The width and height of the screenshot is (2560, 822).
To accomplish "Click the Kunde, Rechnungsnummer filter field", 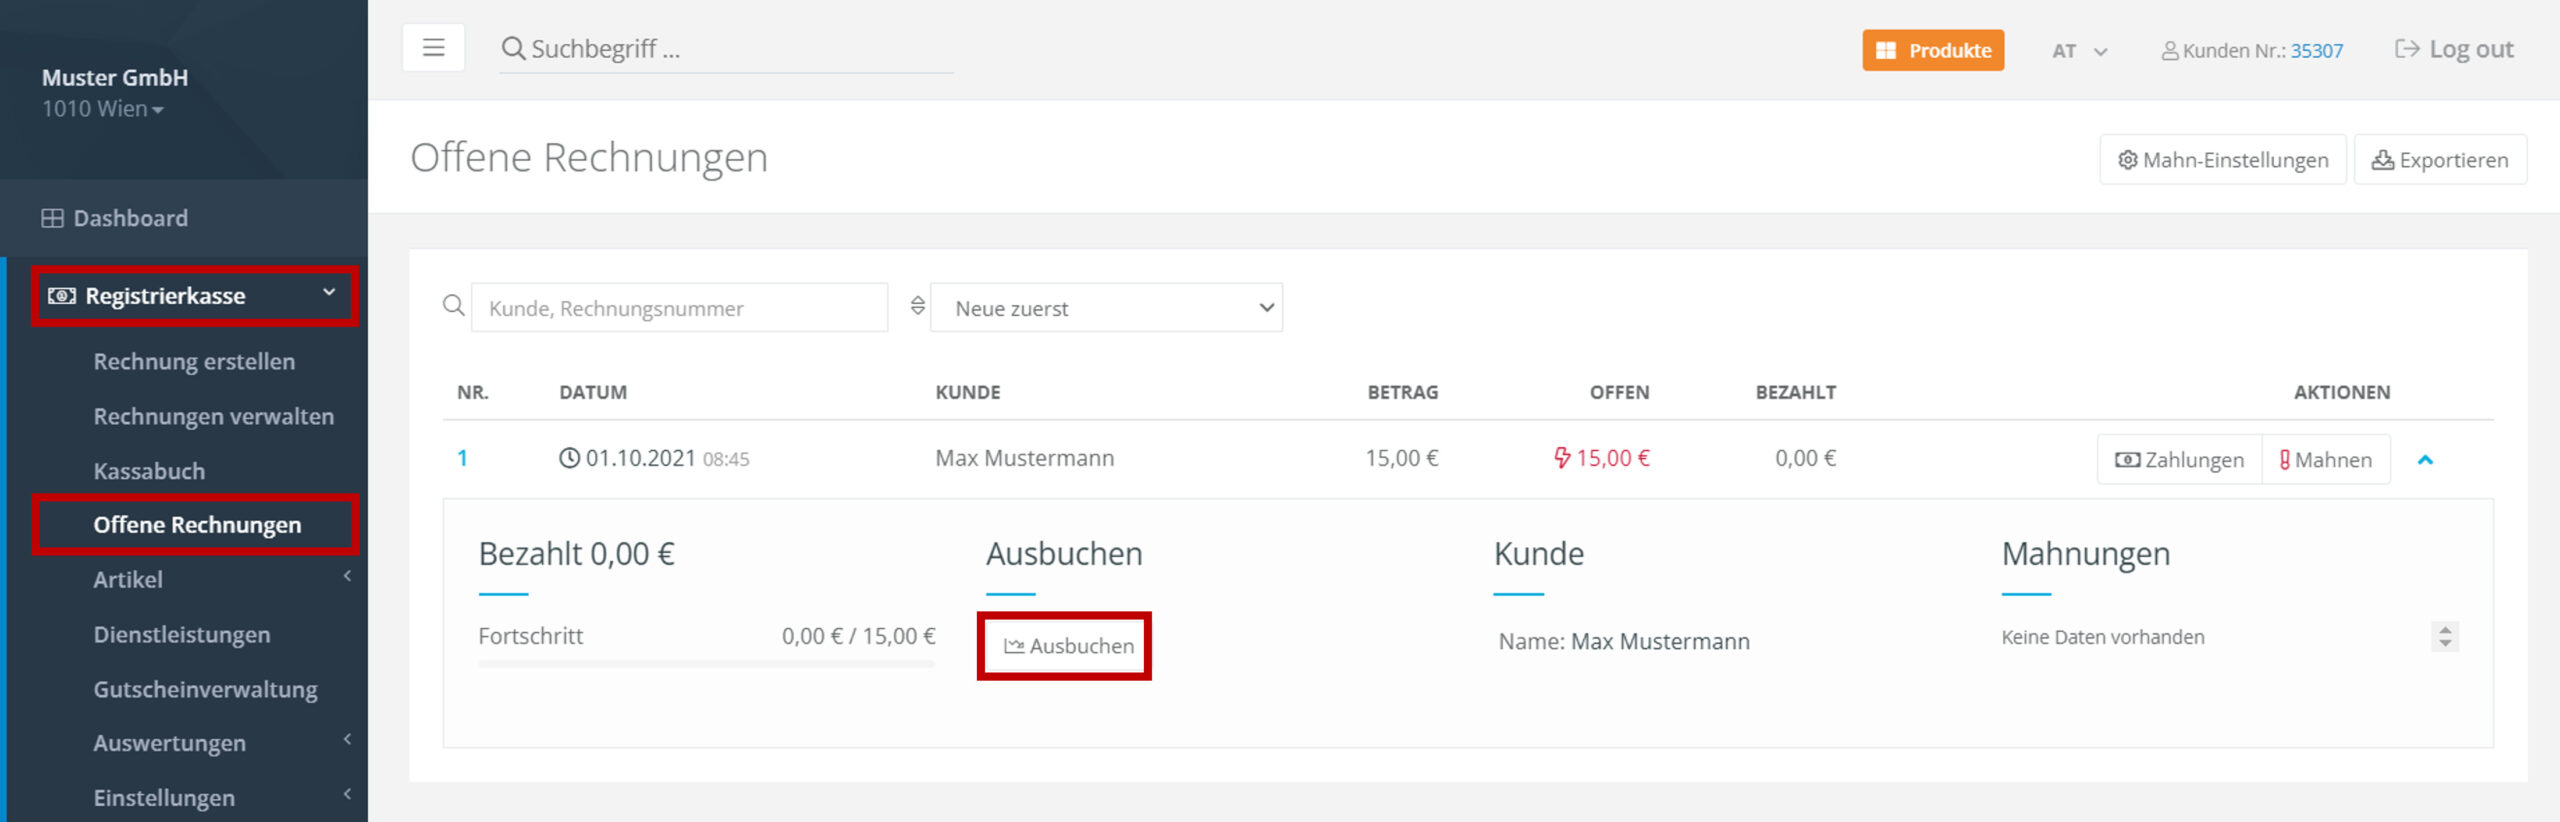I will [x=679, y=308].
